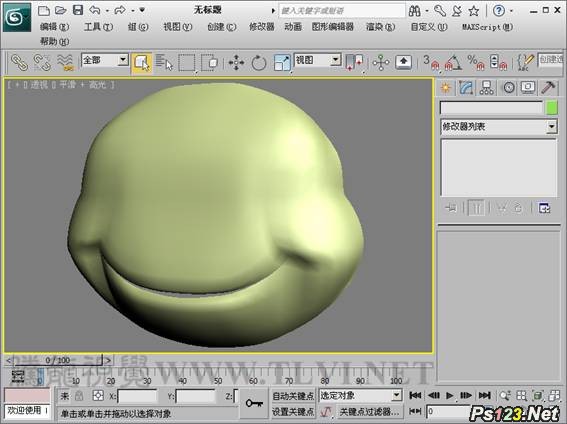This screenshot has height=424, width=567.
Task: Open the 工具(T) menu
Action: pyautogui.click(x=98, y=27)
